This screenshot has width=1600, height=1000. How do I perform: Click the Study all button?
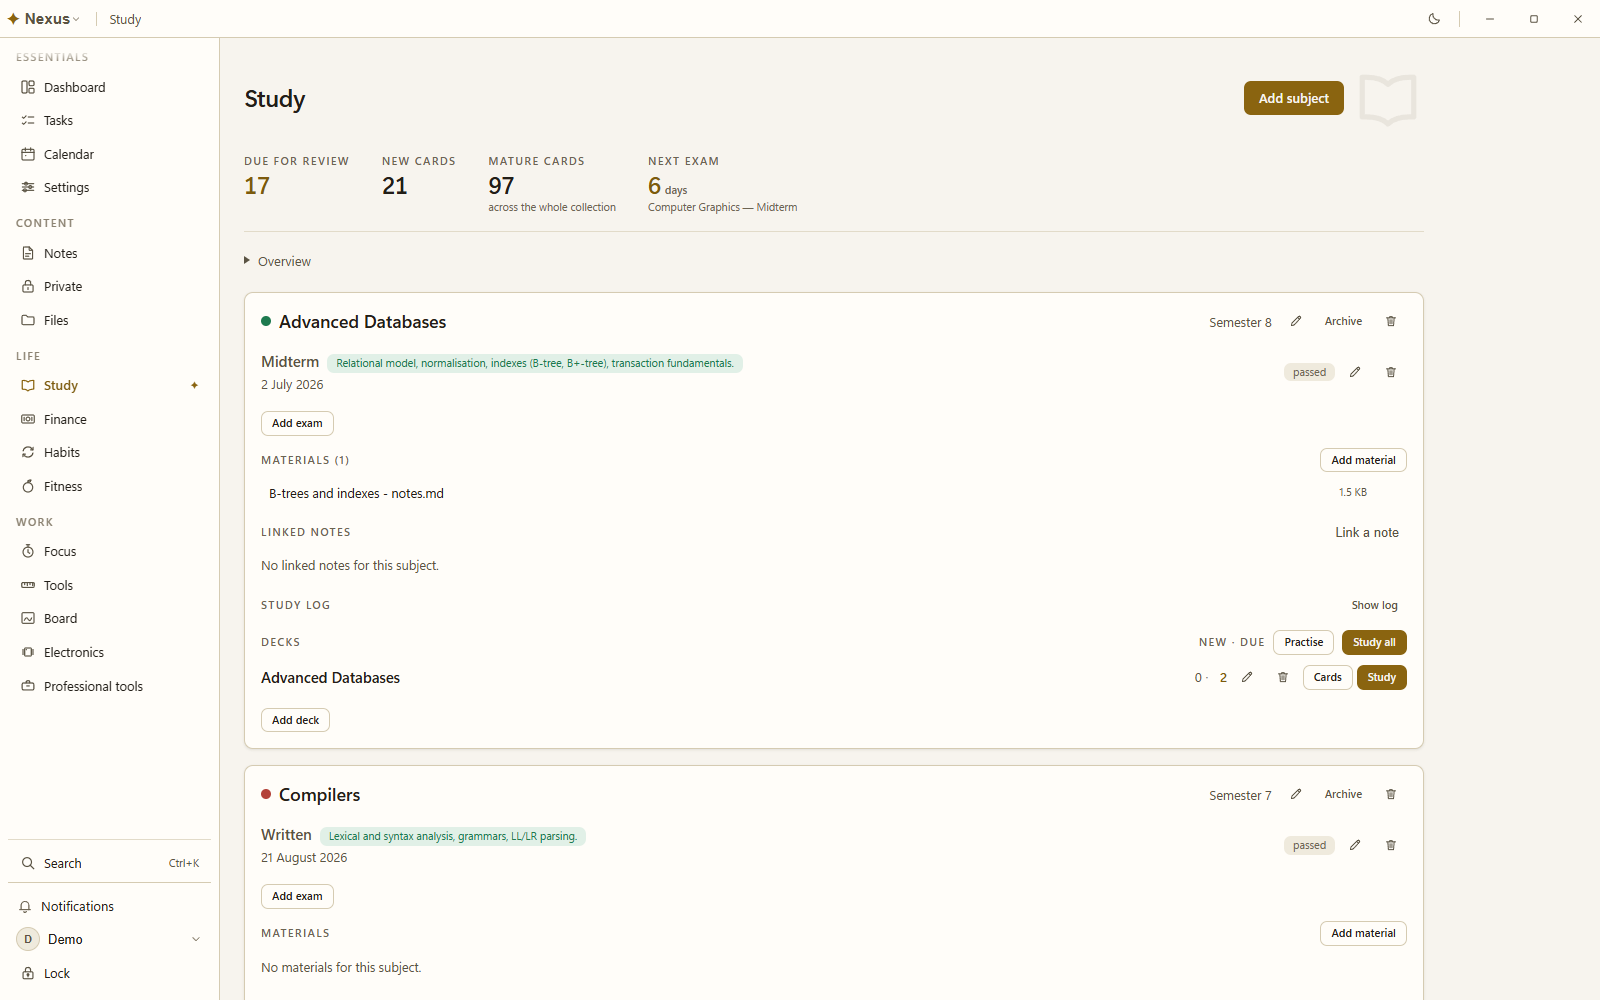(1374, 642)
